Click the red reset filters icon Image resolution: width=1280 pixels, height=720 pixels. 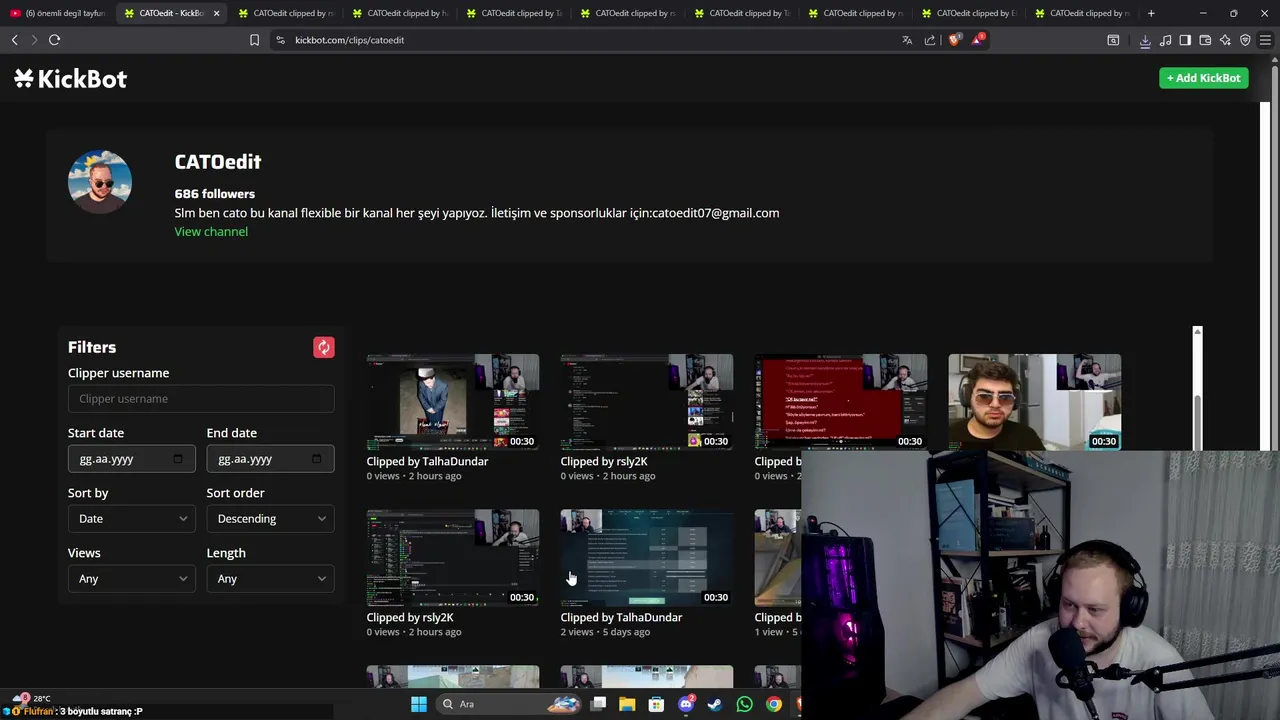pos(323,347)
